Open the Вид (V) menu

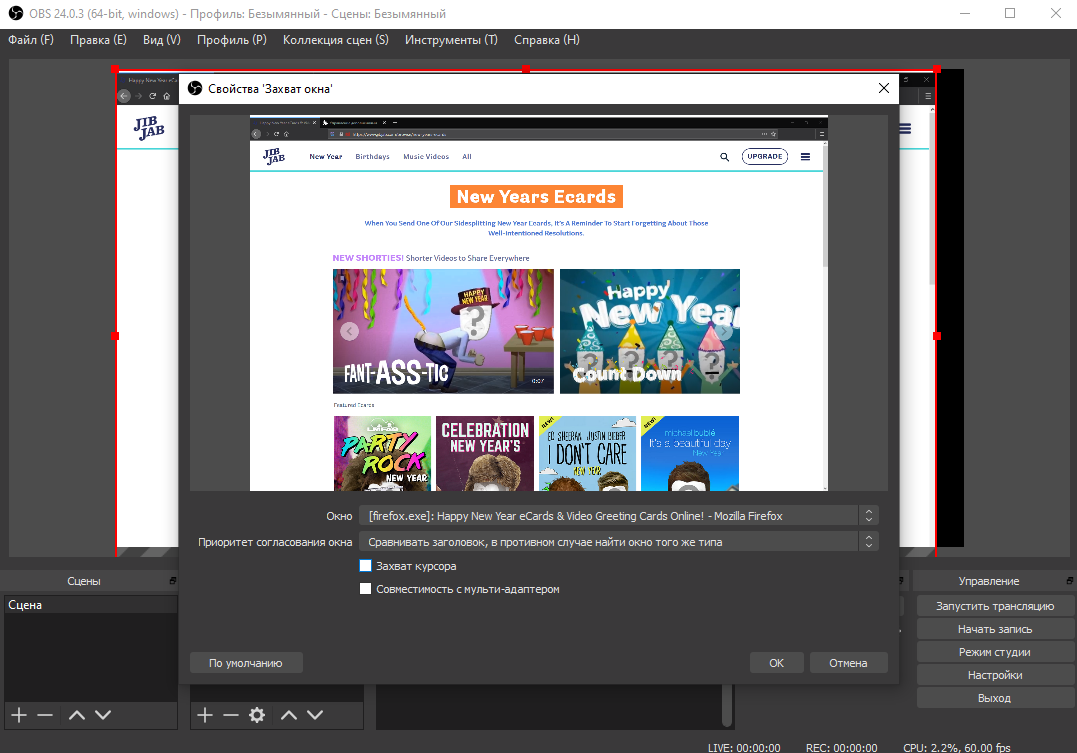click(161, 40)
